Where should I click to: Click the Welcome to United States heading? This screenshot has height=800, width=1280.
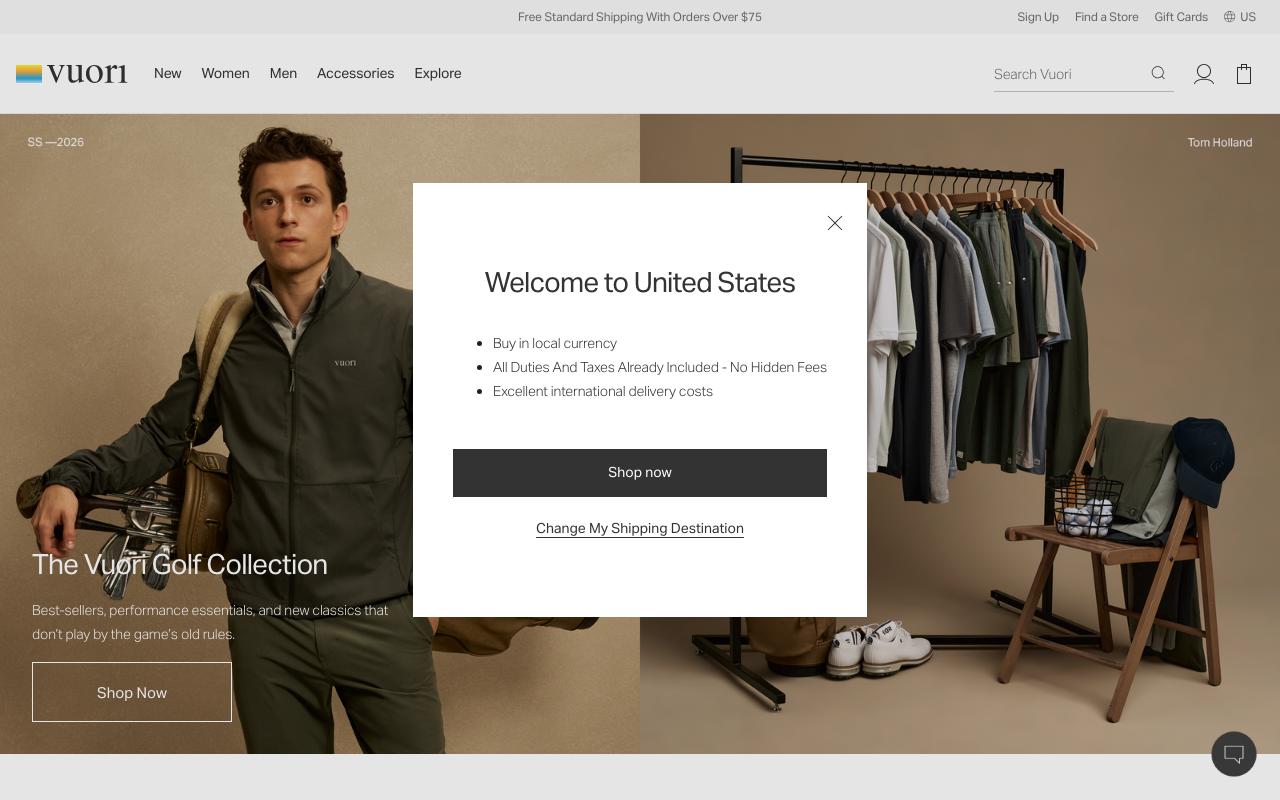click(x=640, y=282)
